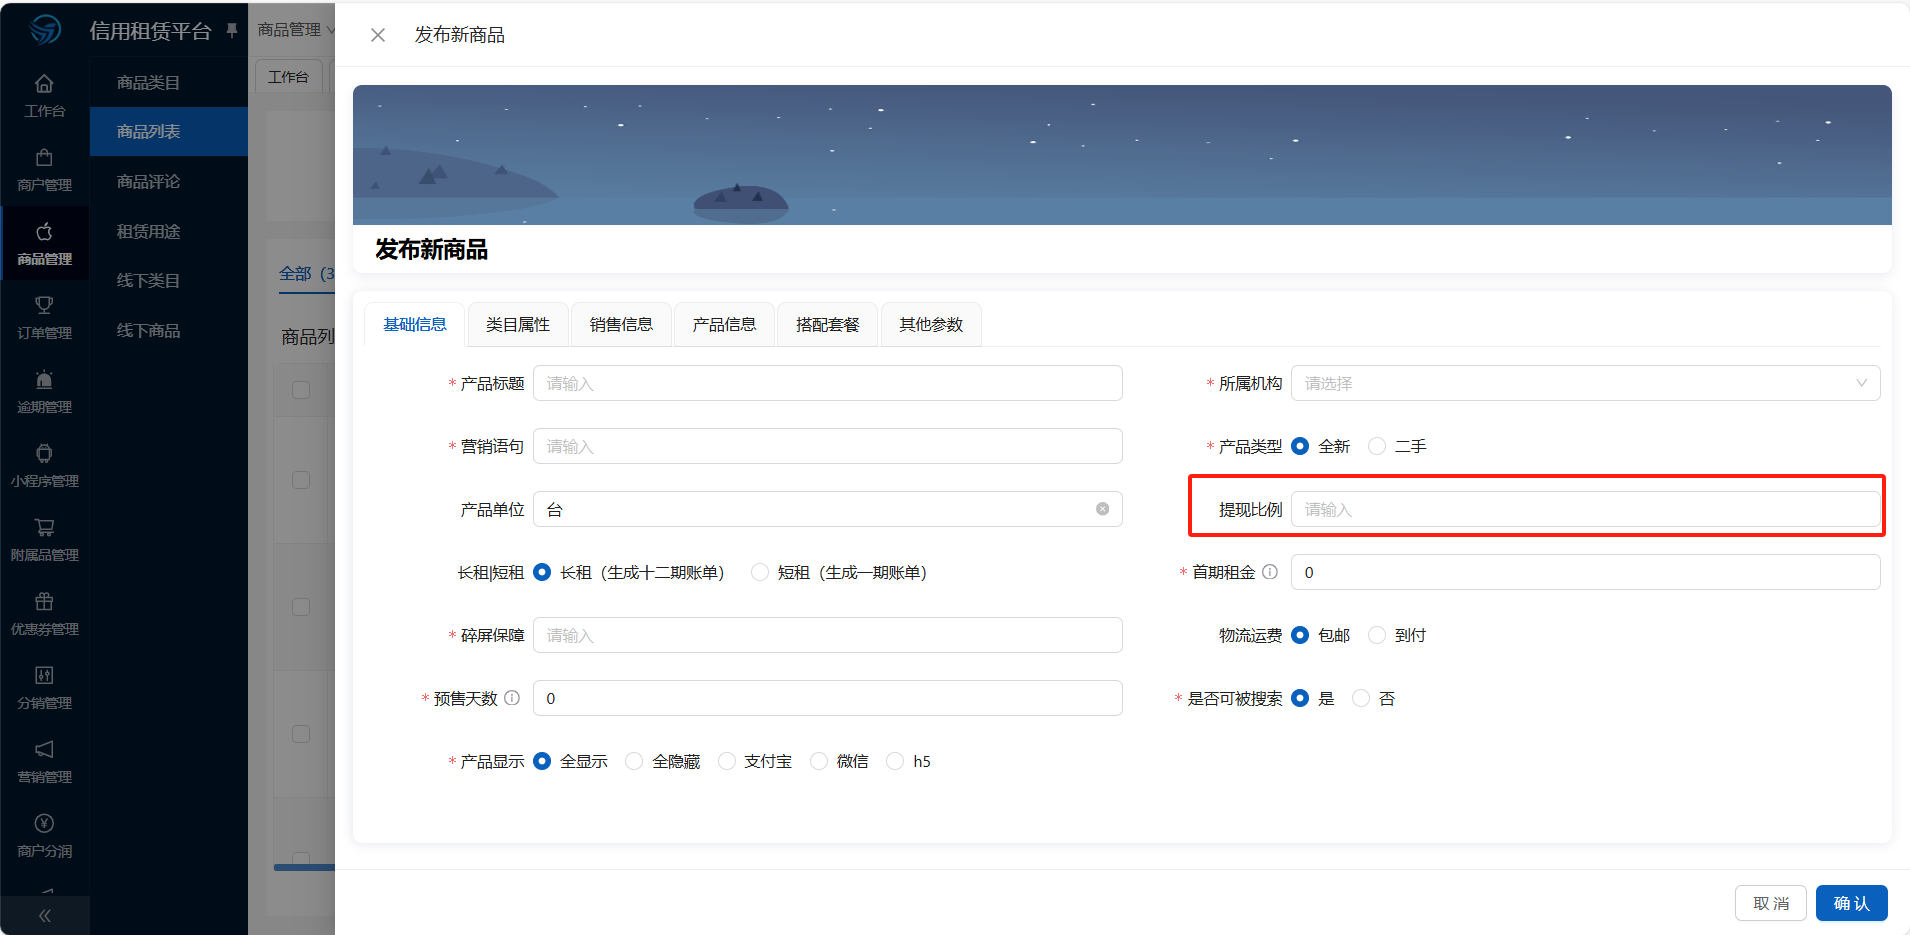Focus the 营销语句 input field
The width and height of the screenshot is (1910, 935).
(828, 446)
